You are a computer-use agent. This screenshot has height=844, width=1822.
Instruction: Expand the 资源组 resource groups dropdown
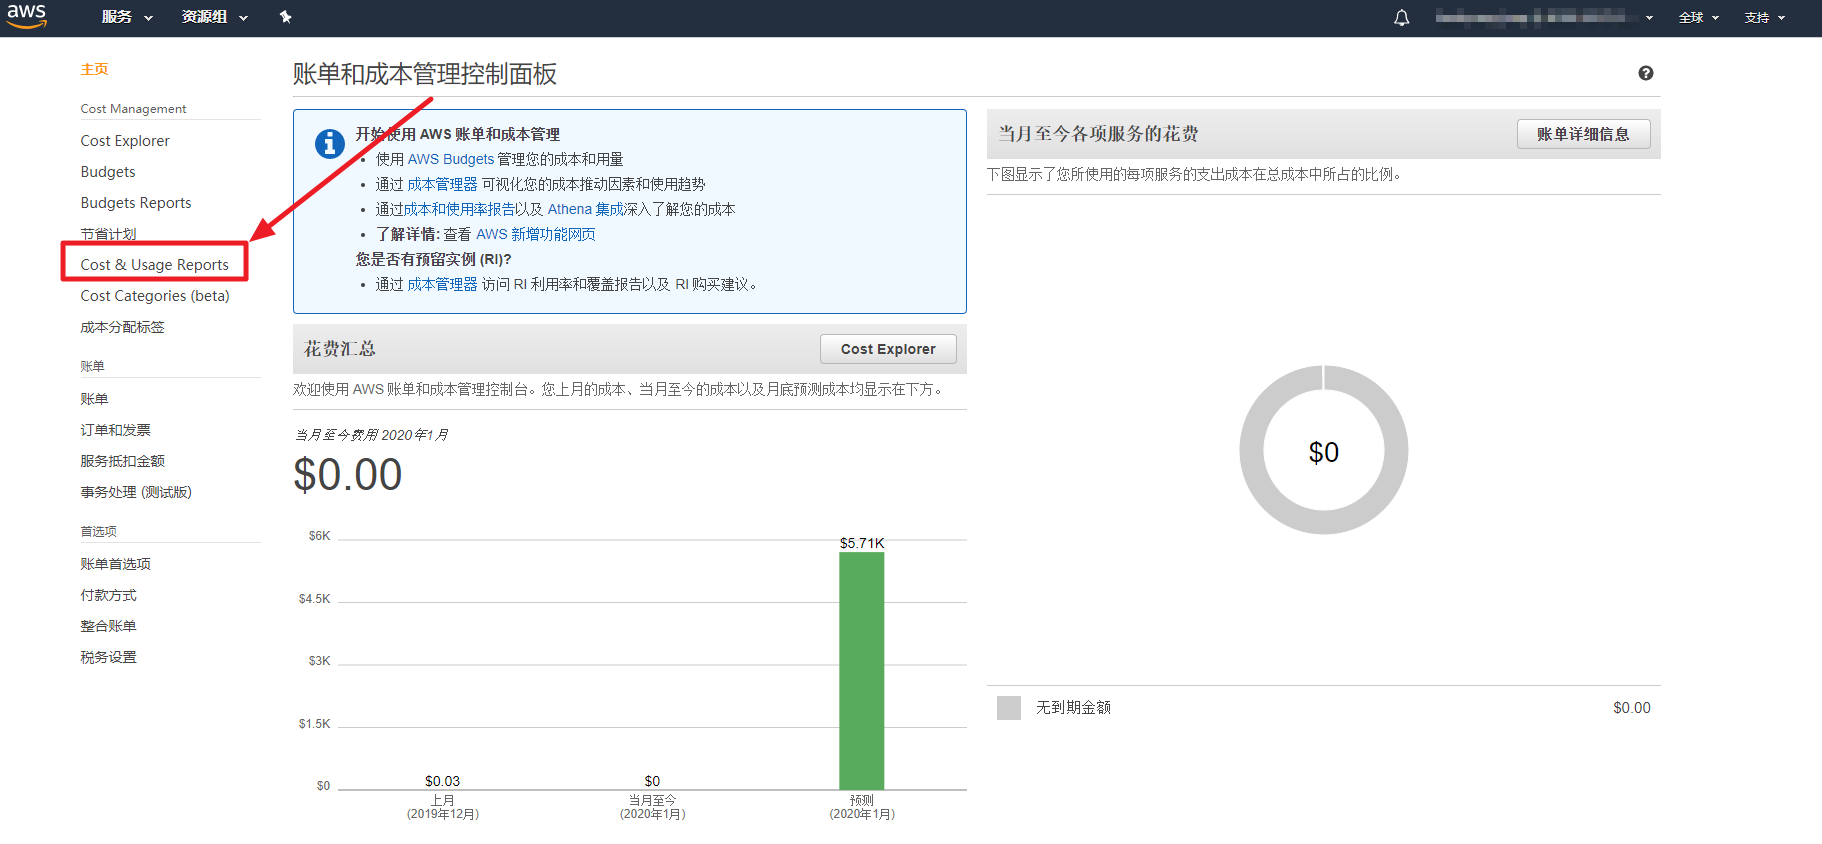[x=214, y=17]
